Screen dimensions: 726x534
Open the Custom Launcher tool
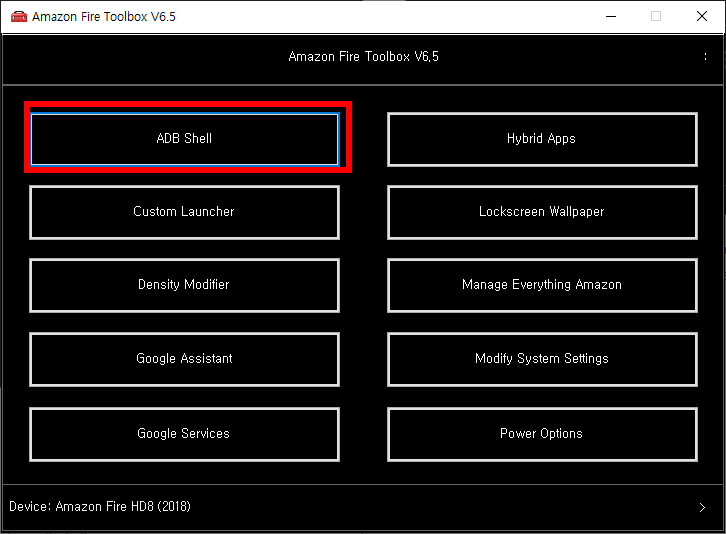click(x=184, y=212)
